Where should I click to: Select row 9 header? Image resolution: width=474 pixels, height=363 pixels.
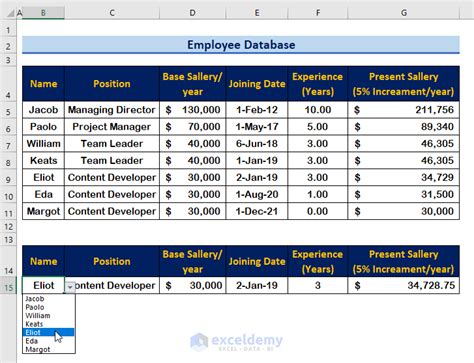[x=8, y=178]
